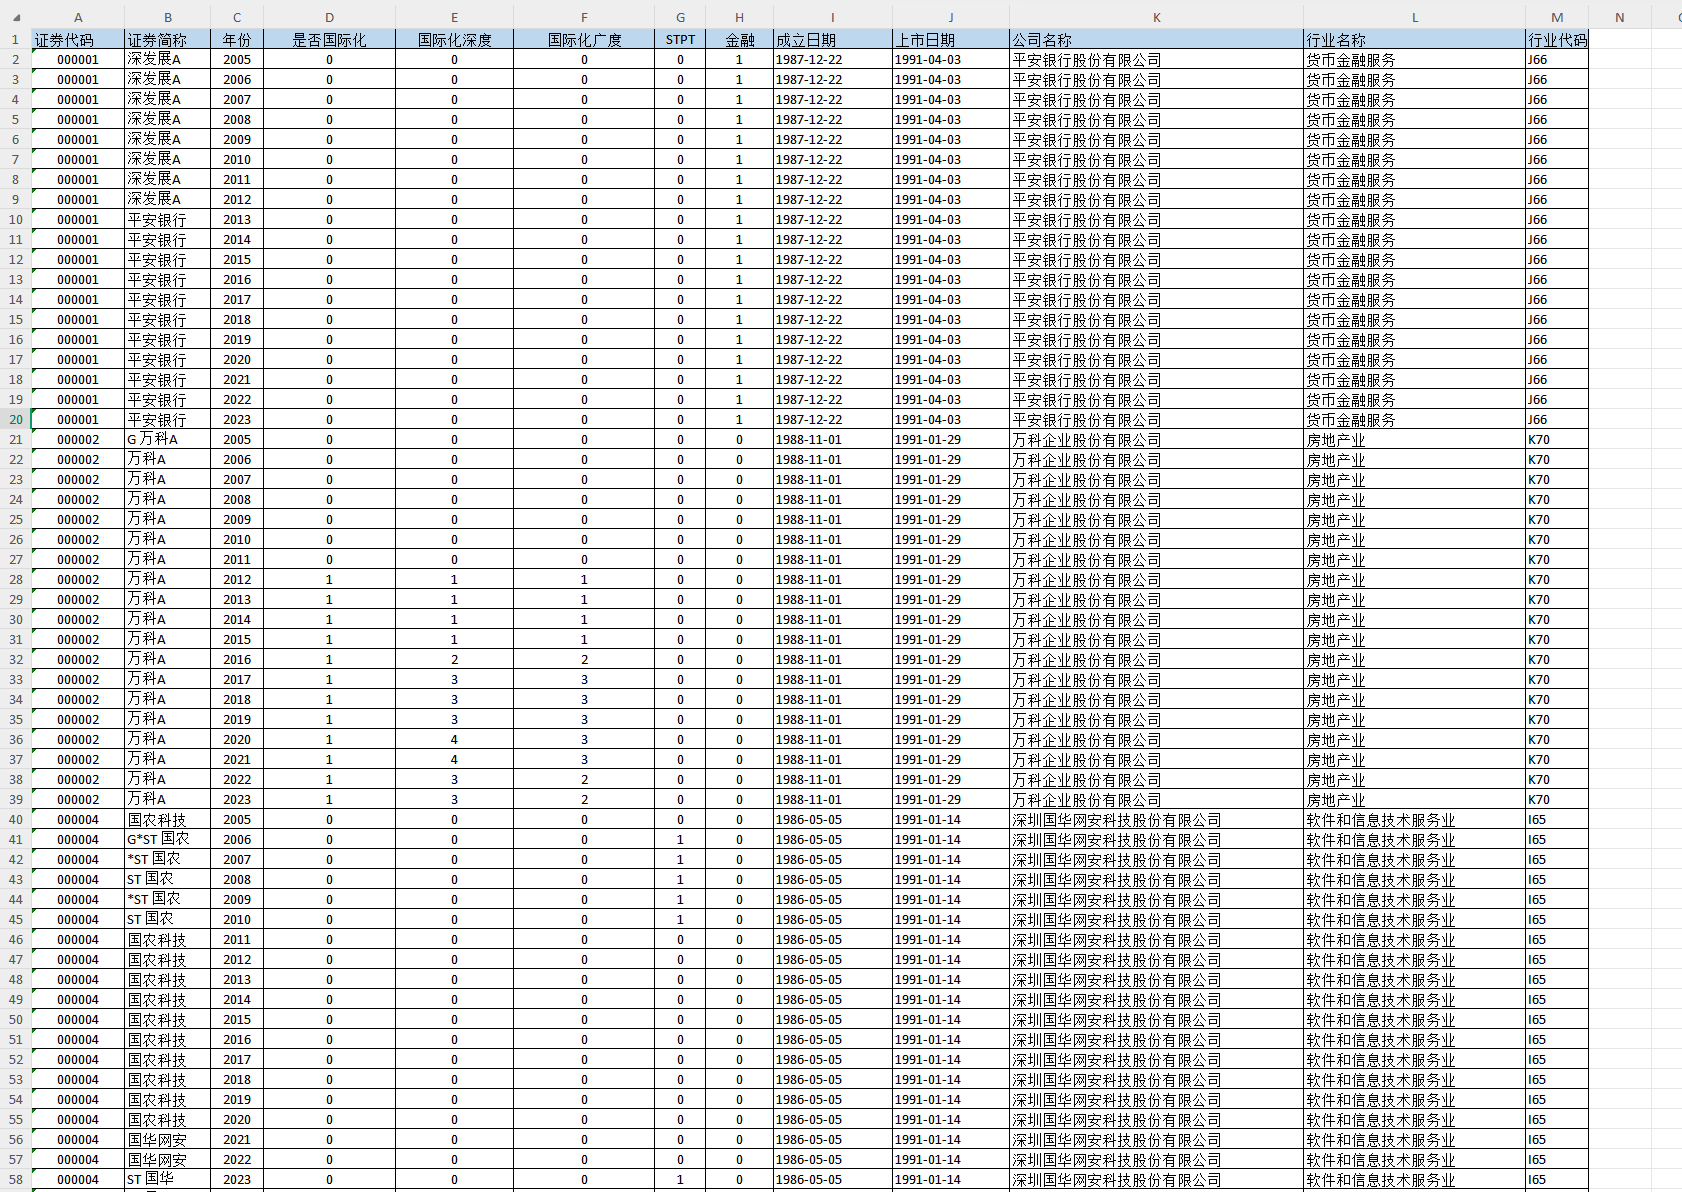Click 1987-12-22 in row 5
Image resolution: width=1682 pixels, height=1192 pixels.
(x=833, y=120)
